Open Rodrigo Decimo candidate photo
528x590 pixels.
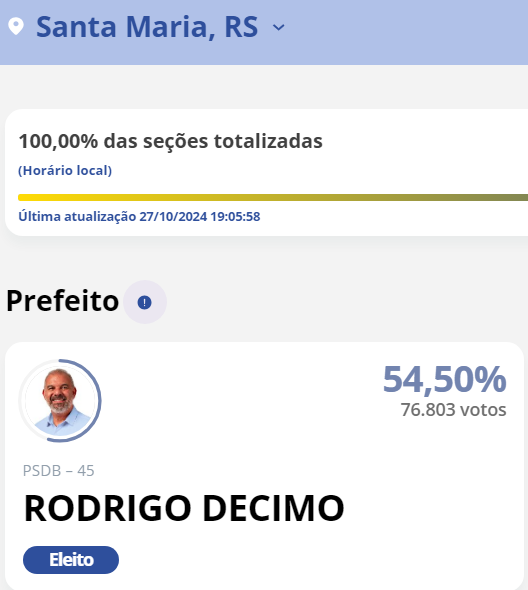(60, 401)
